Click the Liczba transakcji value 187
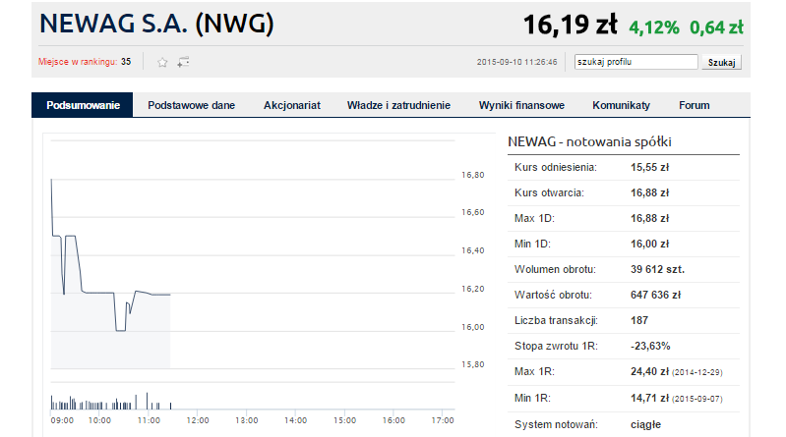The width and height of the screenshot is (786, 437). [x=639, y=320]
